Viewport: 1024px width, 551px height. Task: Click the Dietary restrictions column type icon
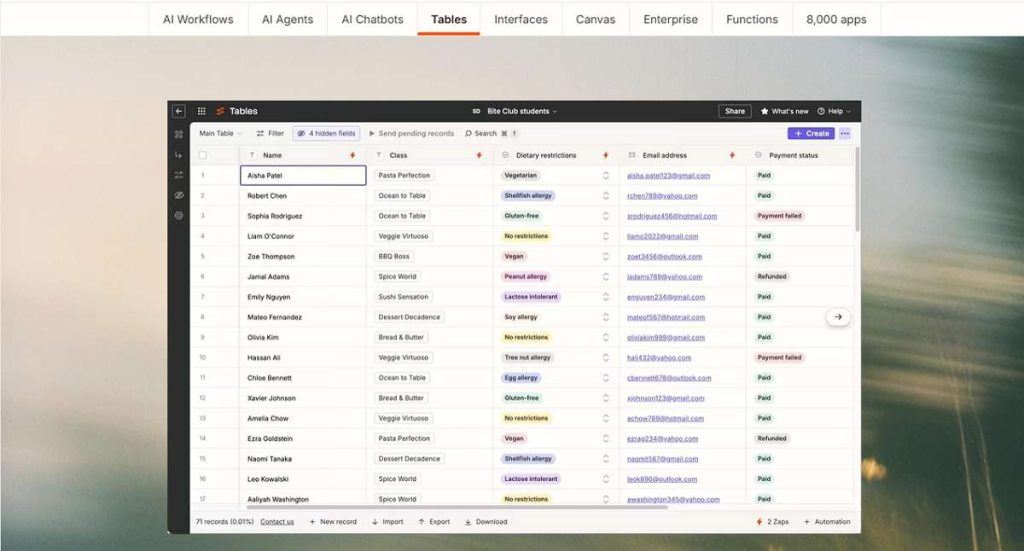505,155
